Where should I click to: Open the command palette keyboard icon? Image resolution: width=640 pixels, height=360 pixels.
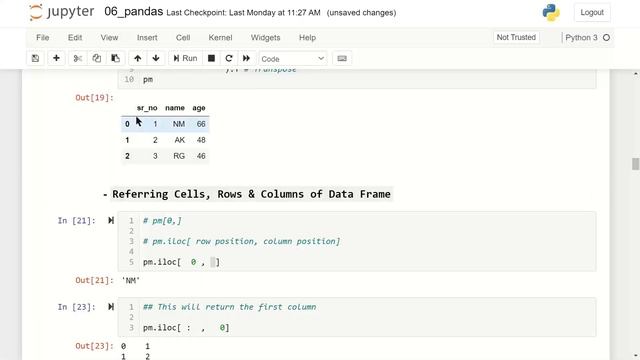342,58
